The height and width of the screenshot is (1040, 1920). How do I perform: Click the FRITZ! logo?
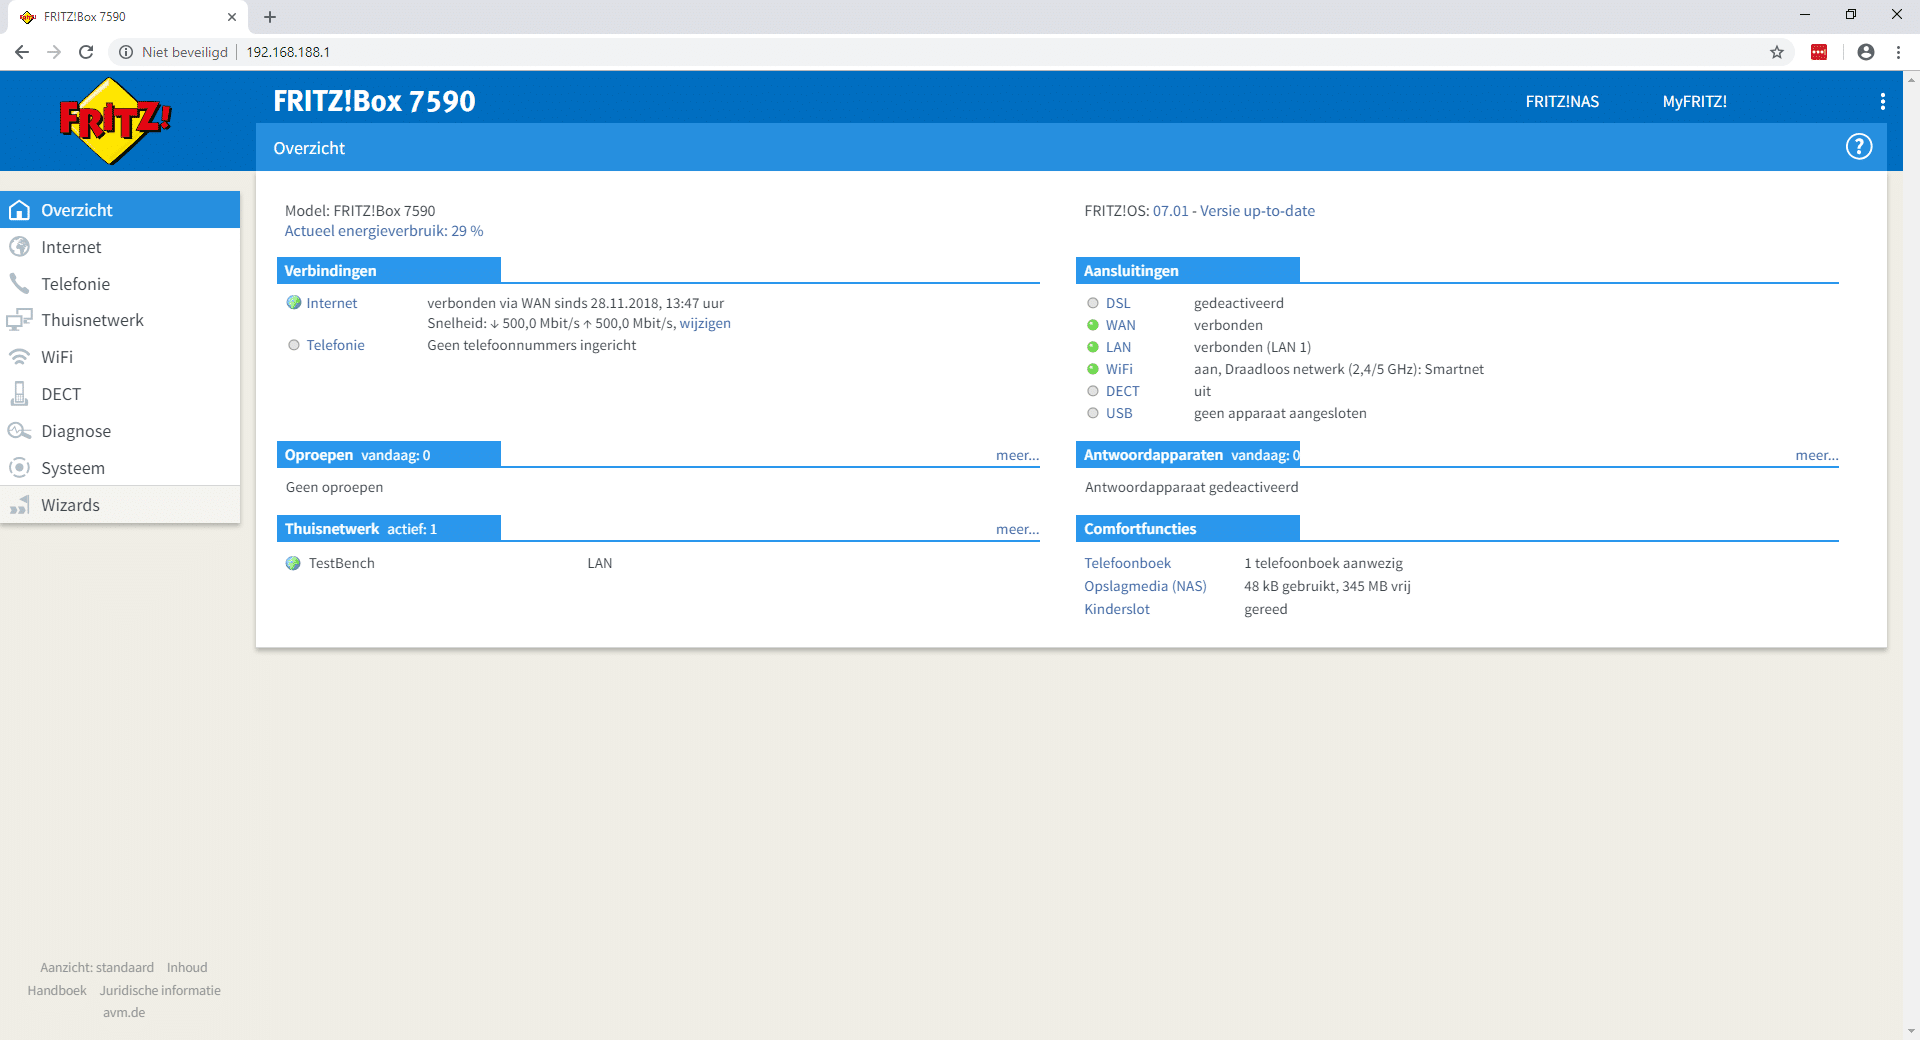[115, 121]
